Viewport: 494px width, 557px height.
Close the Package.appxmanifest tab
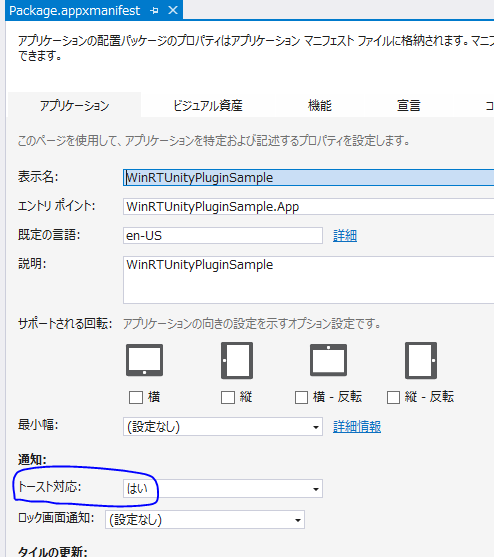[173, 10]
